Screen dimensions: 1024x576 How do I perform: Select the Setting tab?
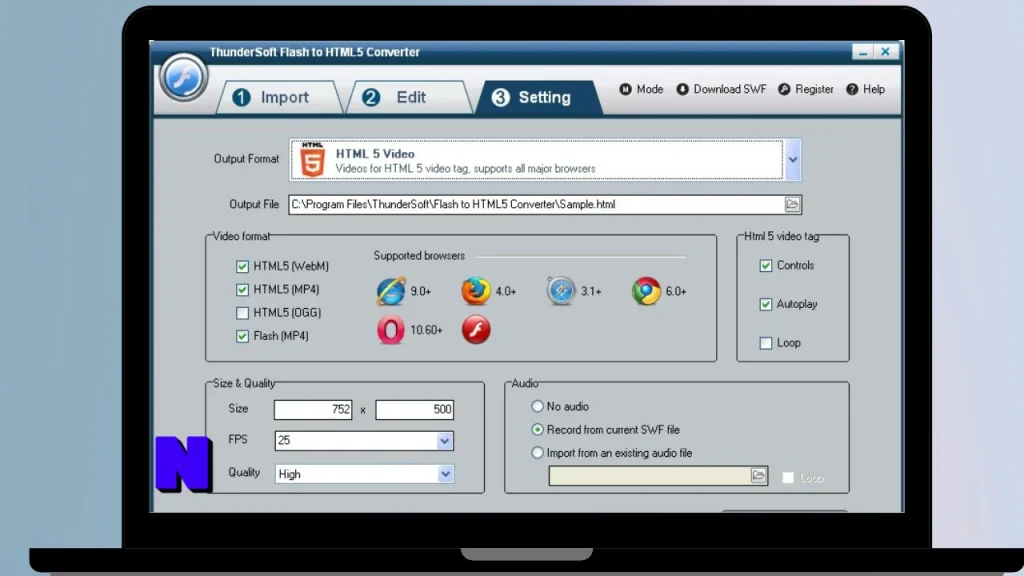click(x=539, y=97)
